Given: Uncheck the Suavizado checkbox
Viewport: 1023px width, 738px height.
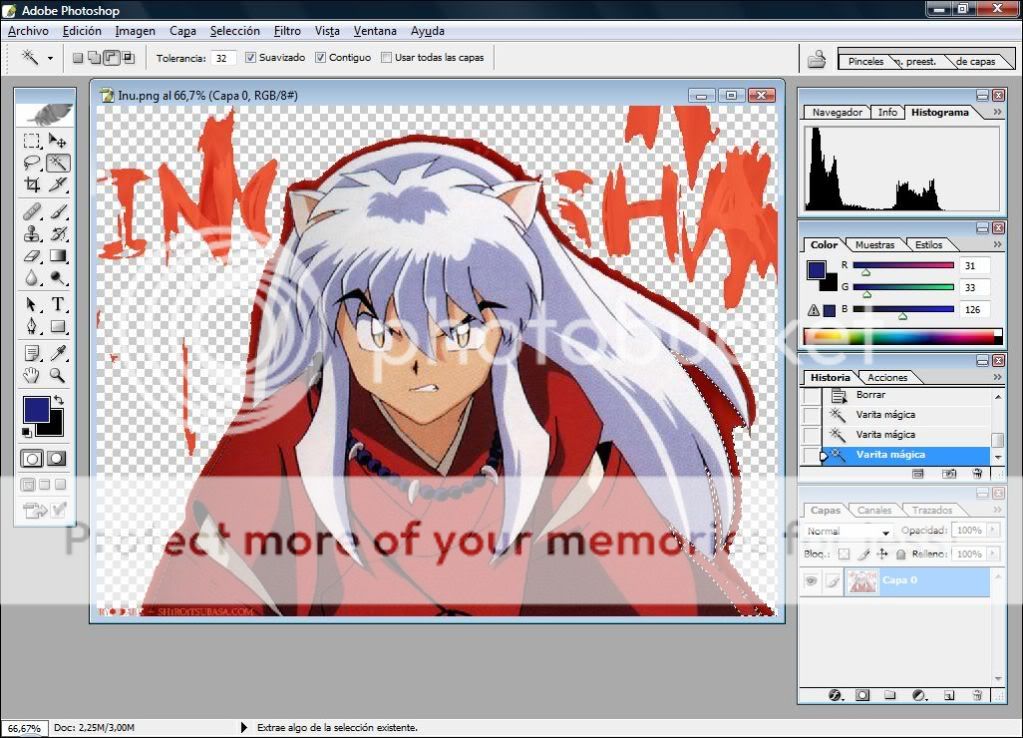Looking at the screenshot, I should (251, 58).
